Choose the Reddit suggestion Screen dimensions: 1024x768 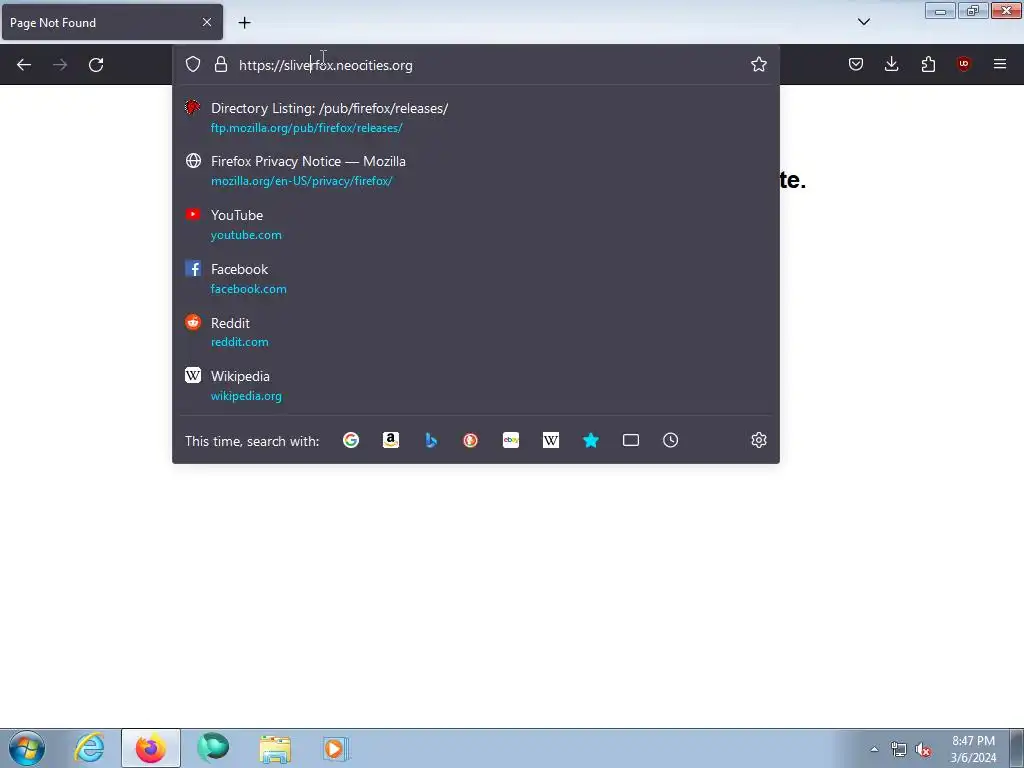(x=475, y=332)
